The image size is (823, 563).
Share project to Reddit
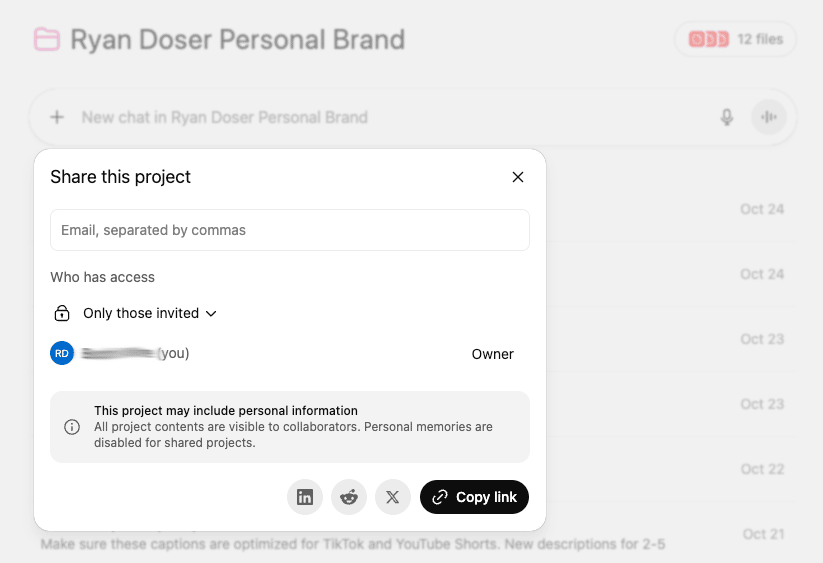point(349,497)
